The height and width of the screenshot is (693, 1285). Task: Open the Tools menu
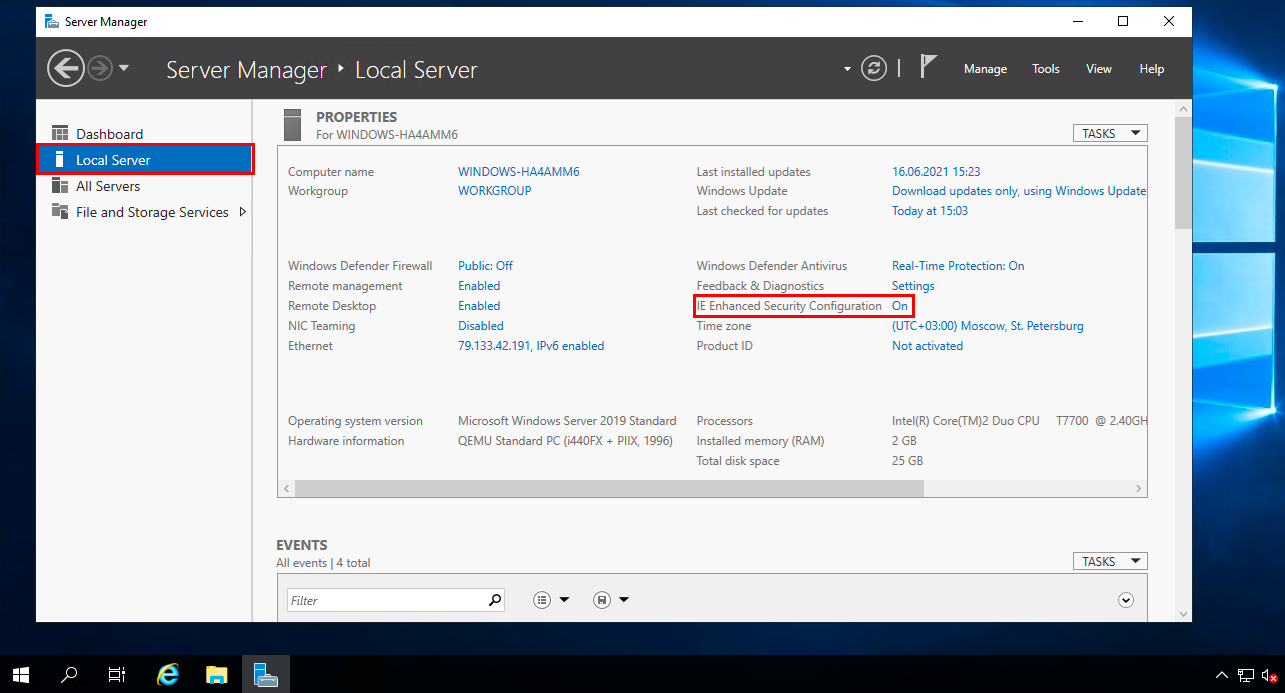coord(1046,69)
